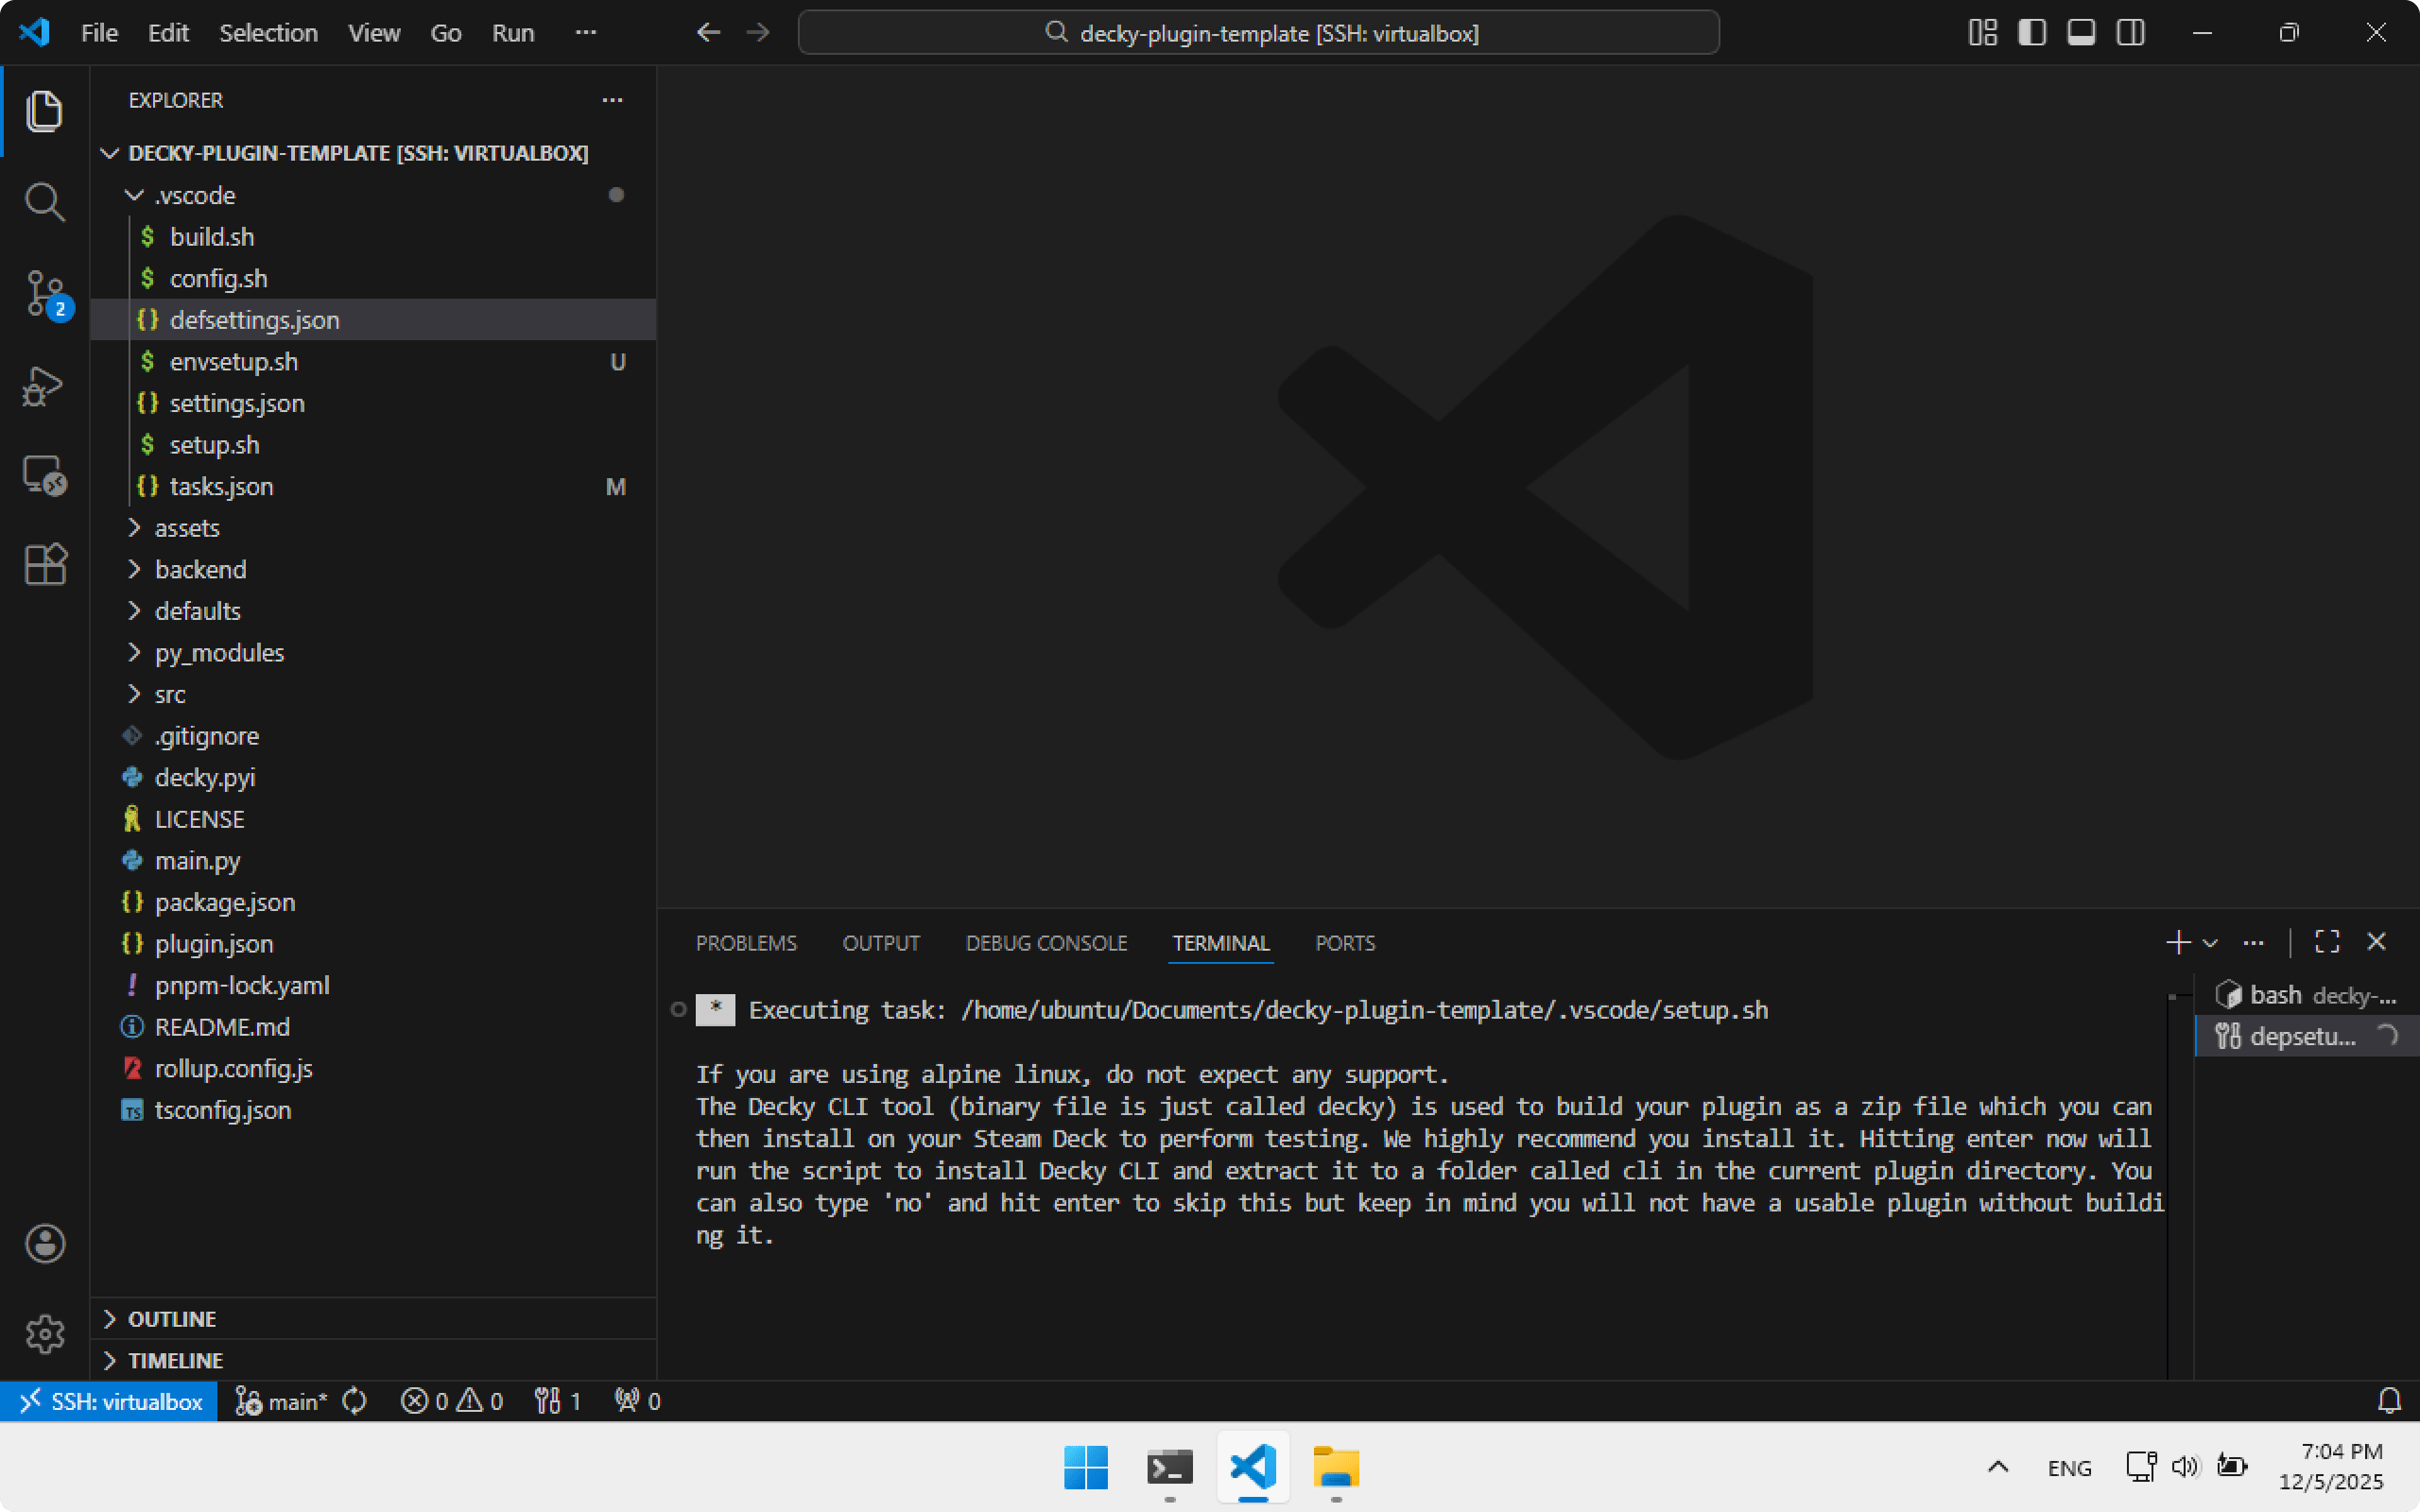Collapse the .vscode folder
Screen dimensions: 2420x1512
click(x=134, y=195)
